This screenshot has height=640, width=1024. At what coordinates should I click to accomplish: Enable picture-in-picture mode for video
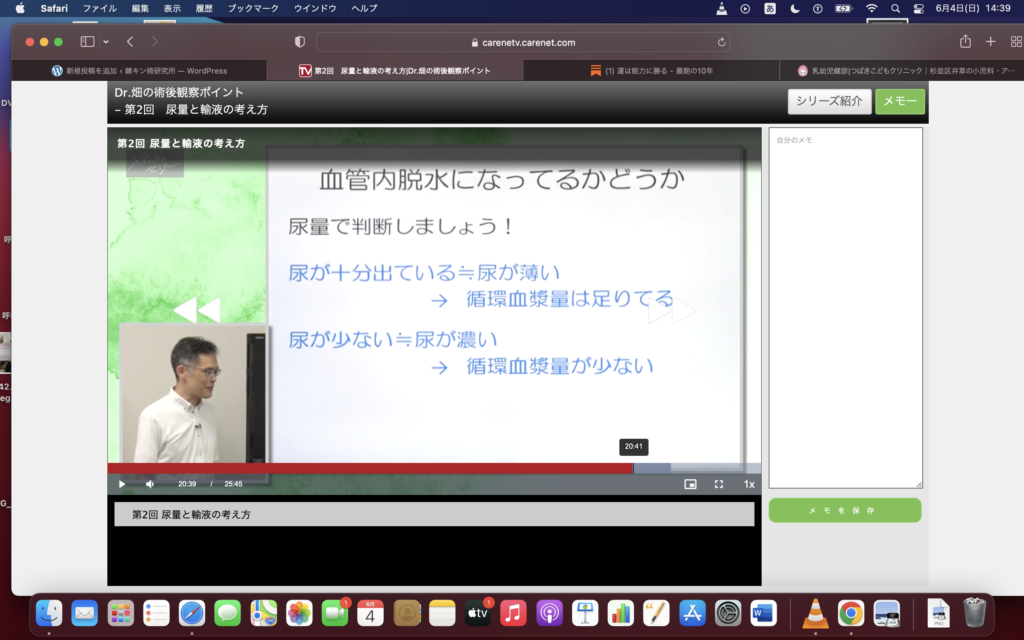coord(690,484)
